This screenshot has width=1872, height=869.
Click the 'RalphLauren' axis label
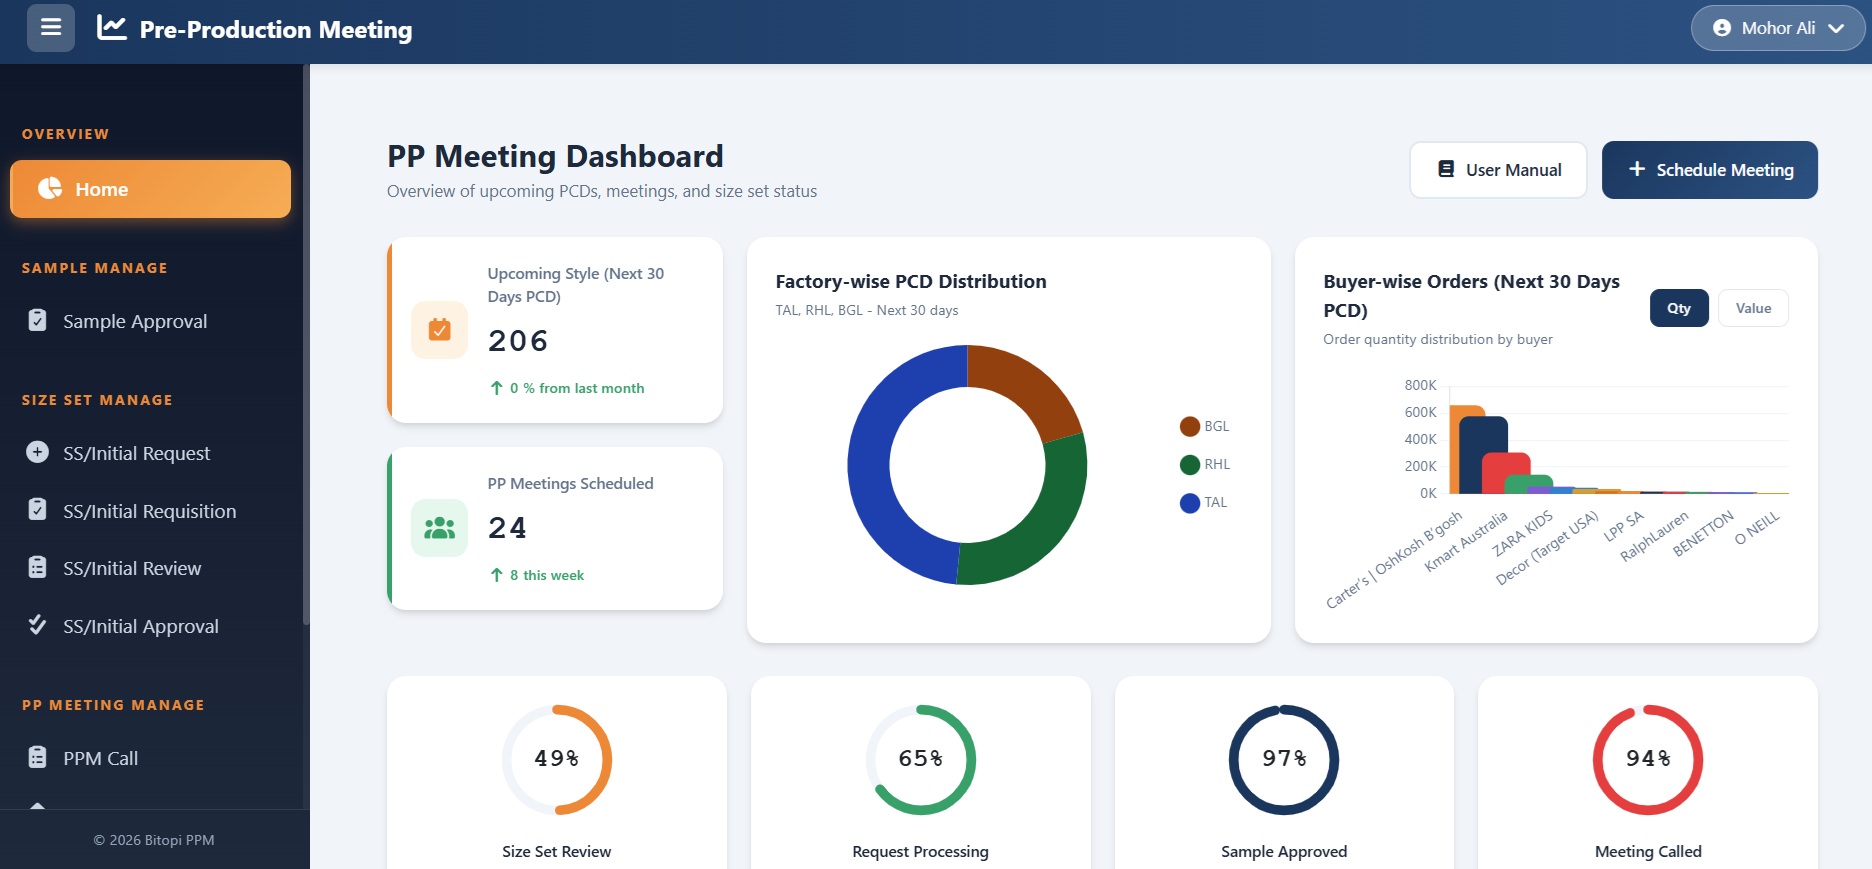pos(1654,535)
